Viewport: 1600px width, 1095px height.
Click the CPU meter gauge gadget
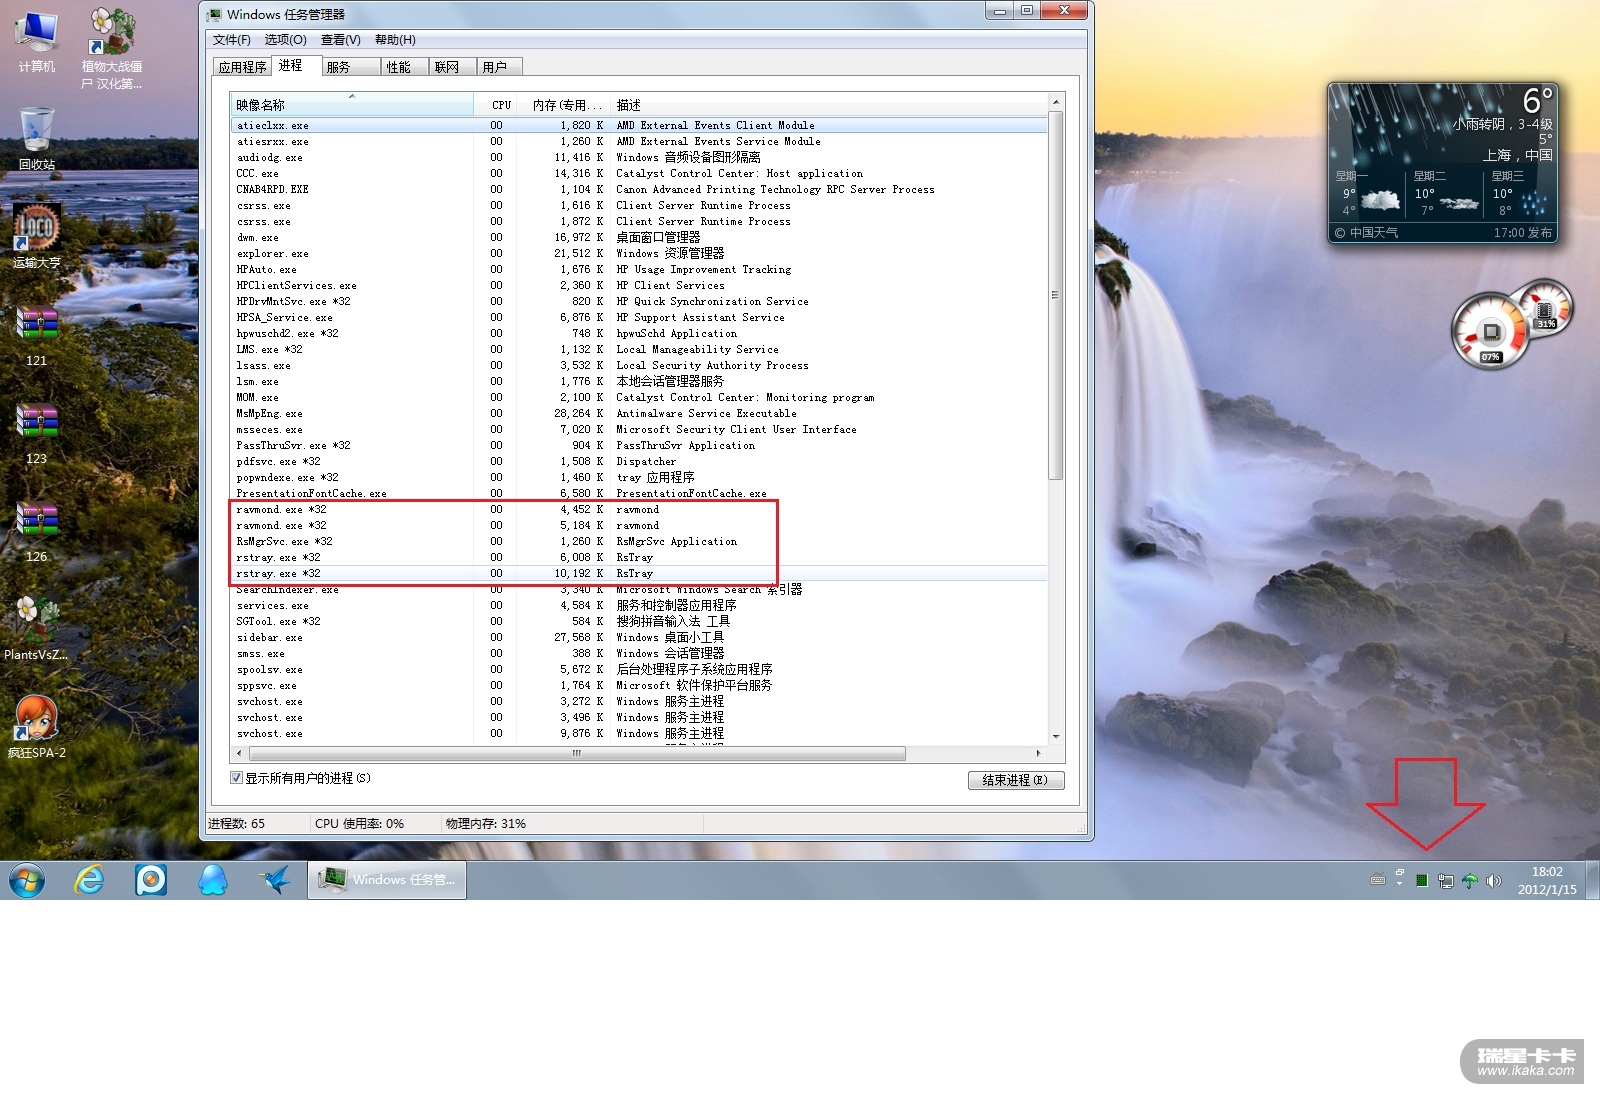pos(1491,332)
